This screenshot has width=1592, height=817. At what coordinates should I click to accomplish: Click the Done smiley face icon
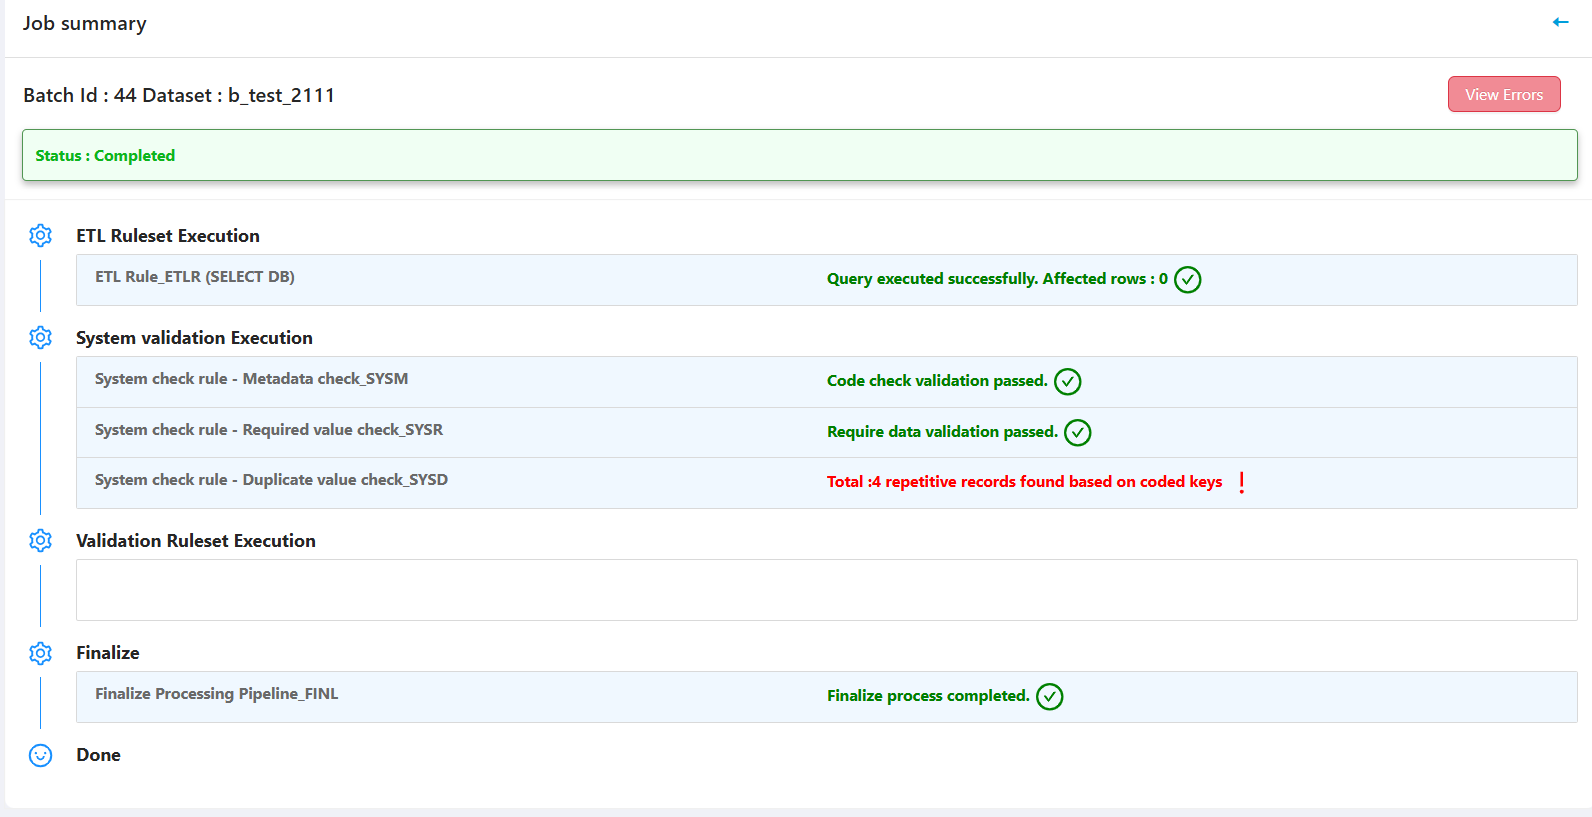40,755
